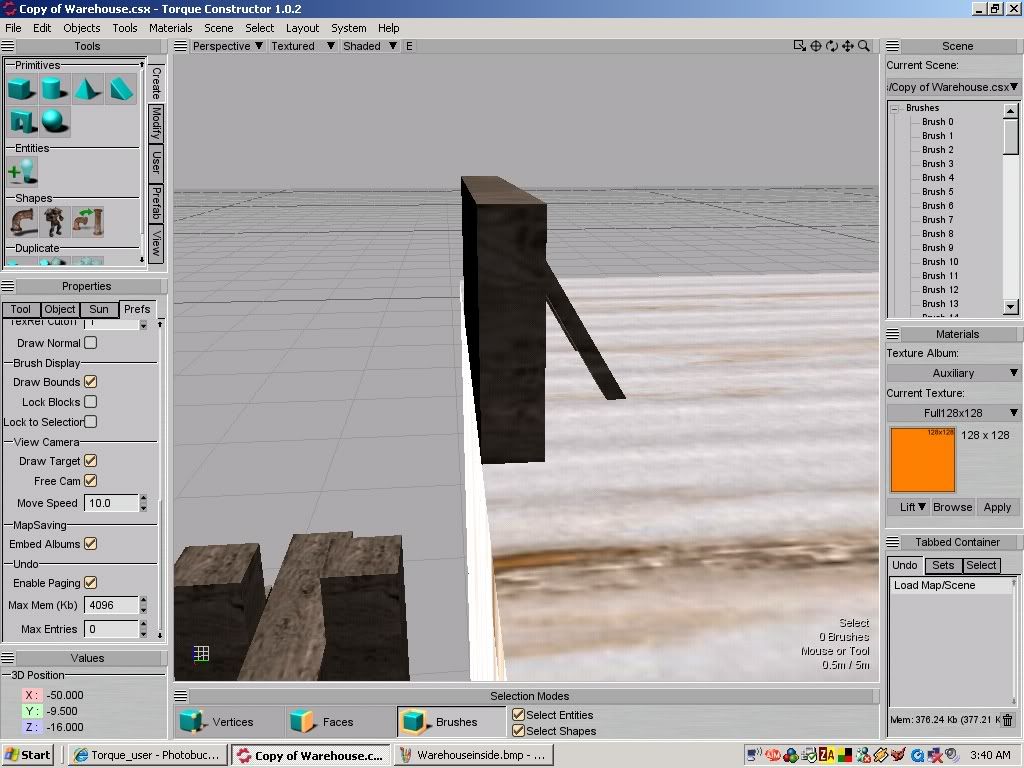Open the Texture Album Auxiliary dropdown

point(954,373)
